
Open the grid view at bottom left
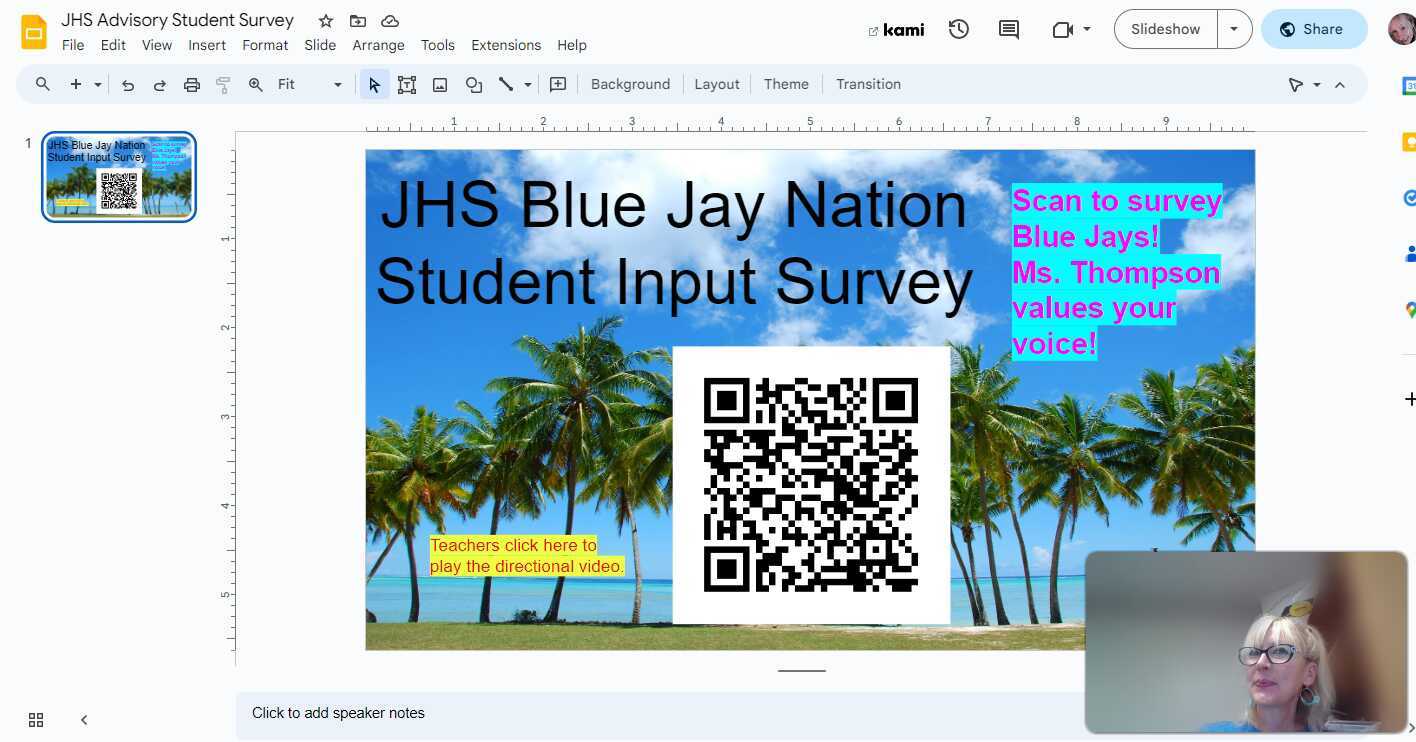(36, 719)
